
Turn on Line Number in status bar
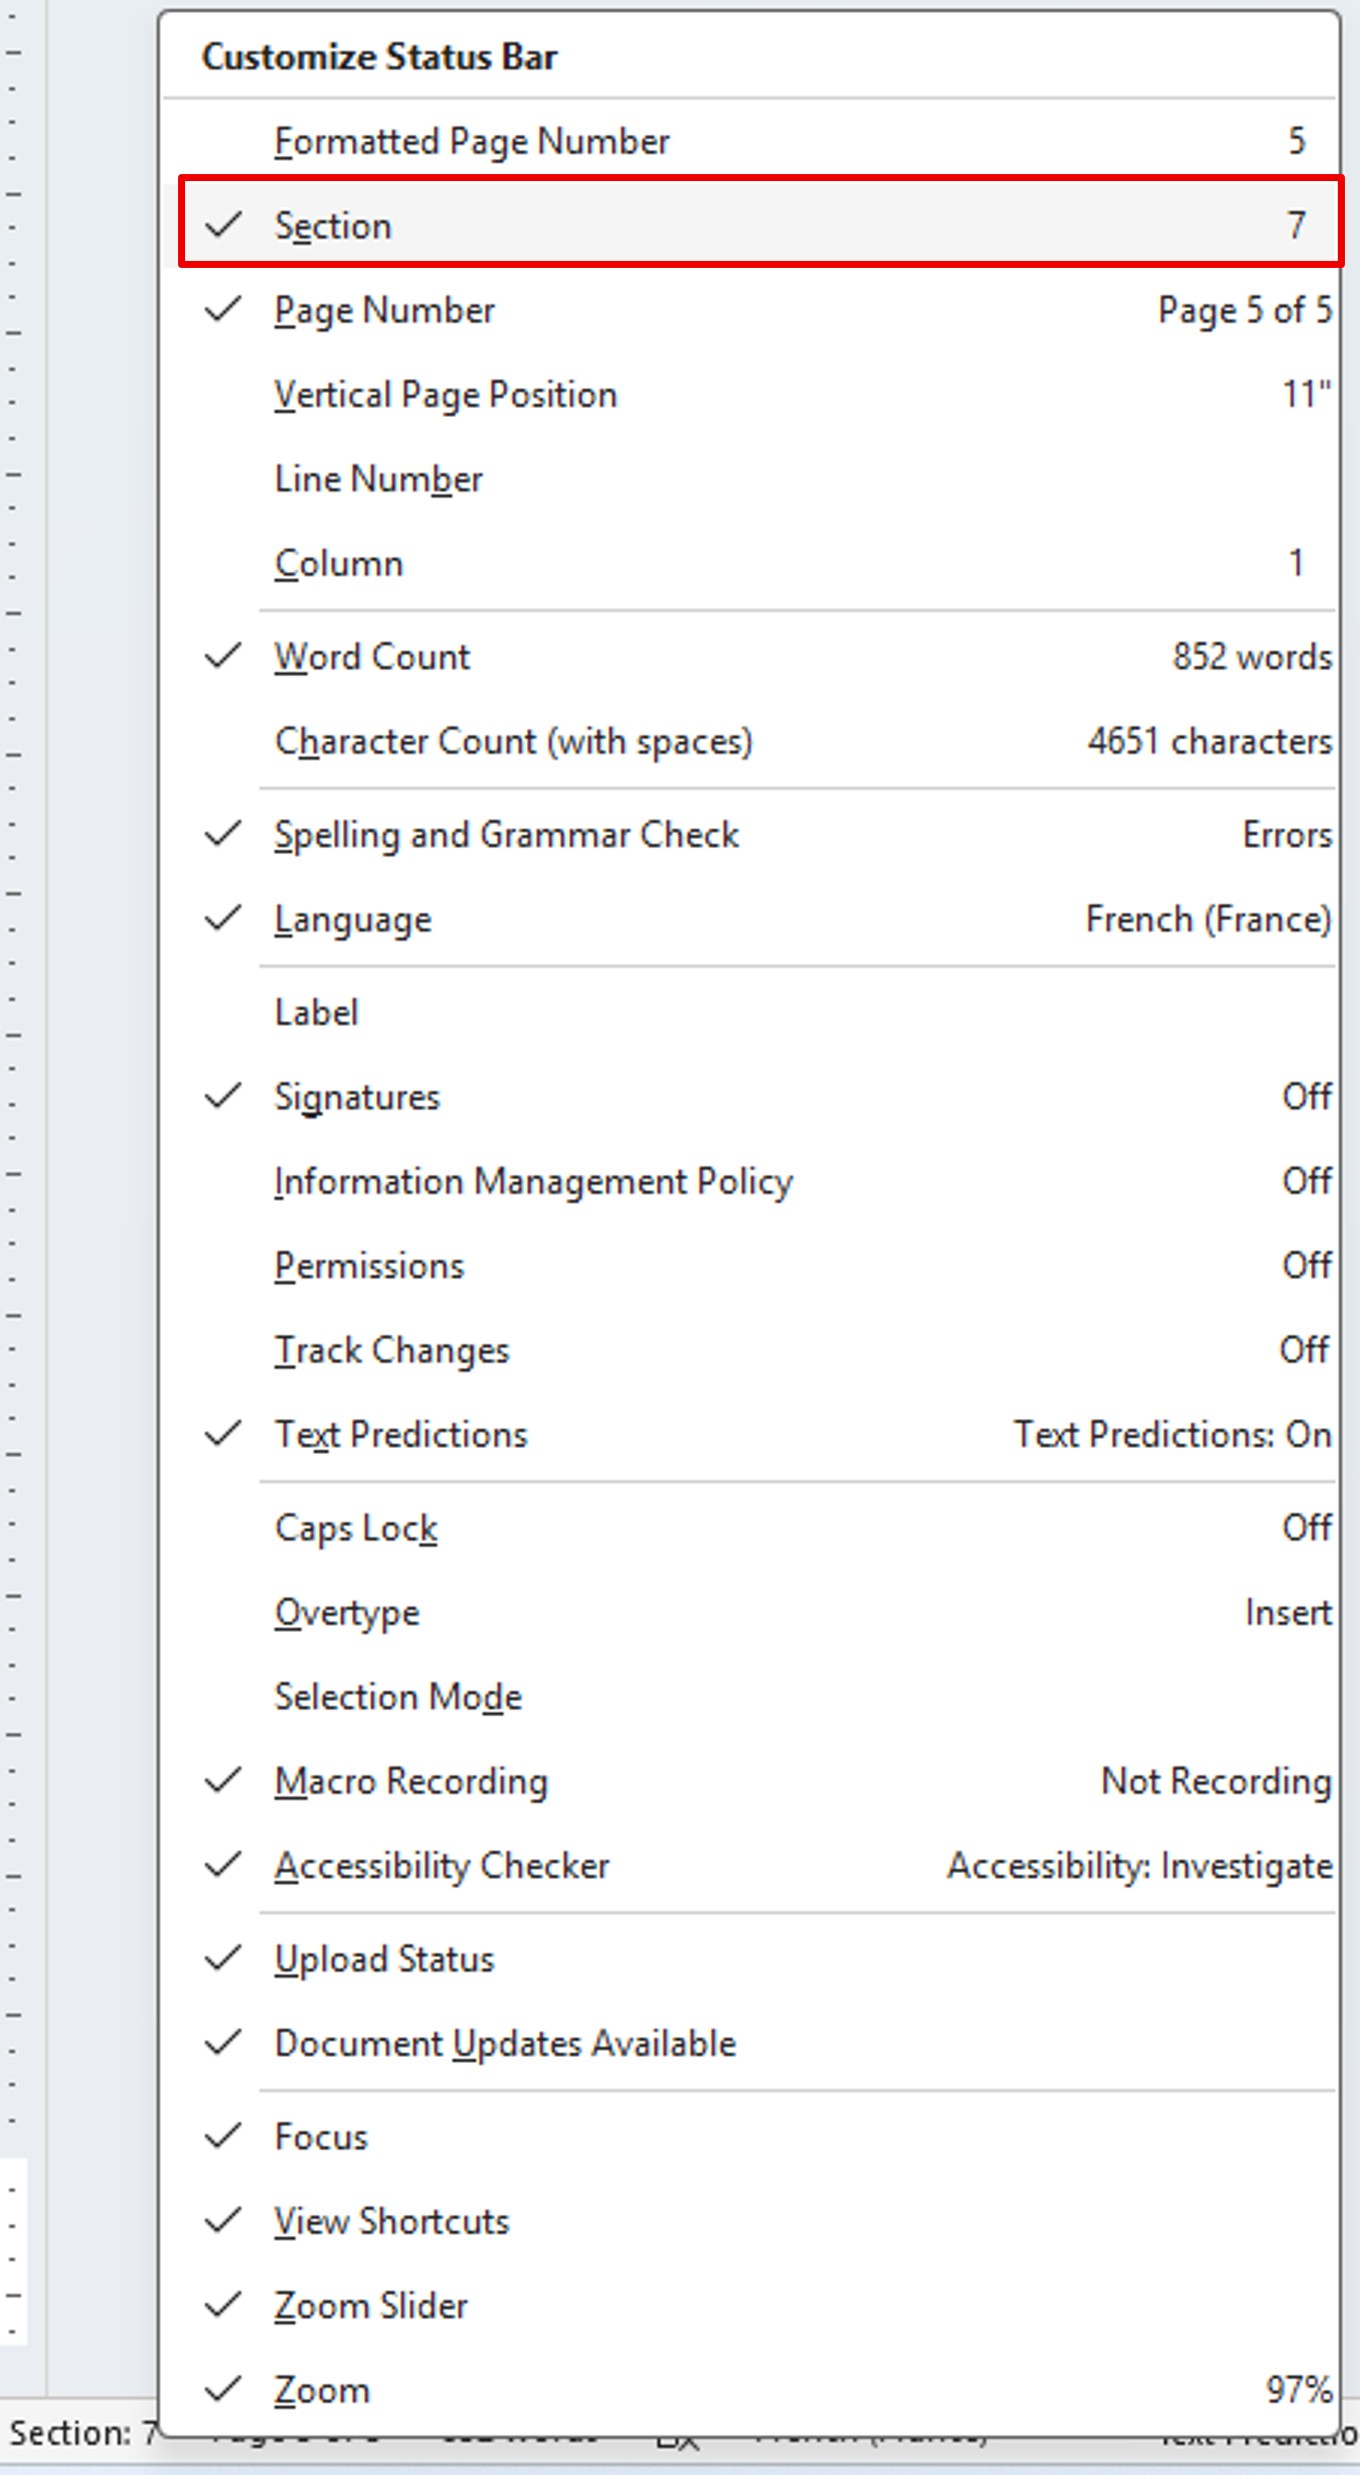(378, 479)
